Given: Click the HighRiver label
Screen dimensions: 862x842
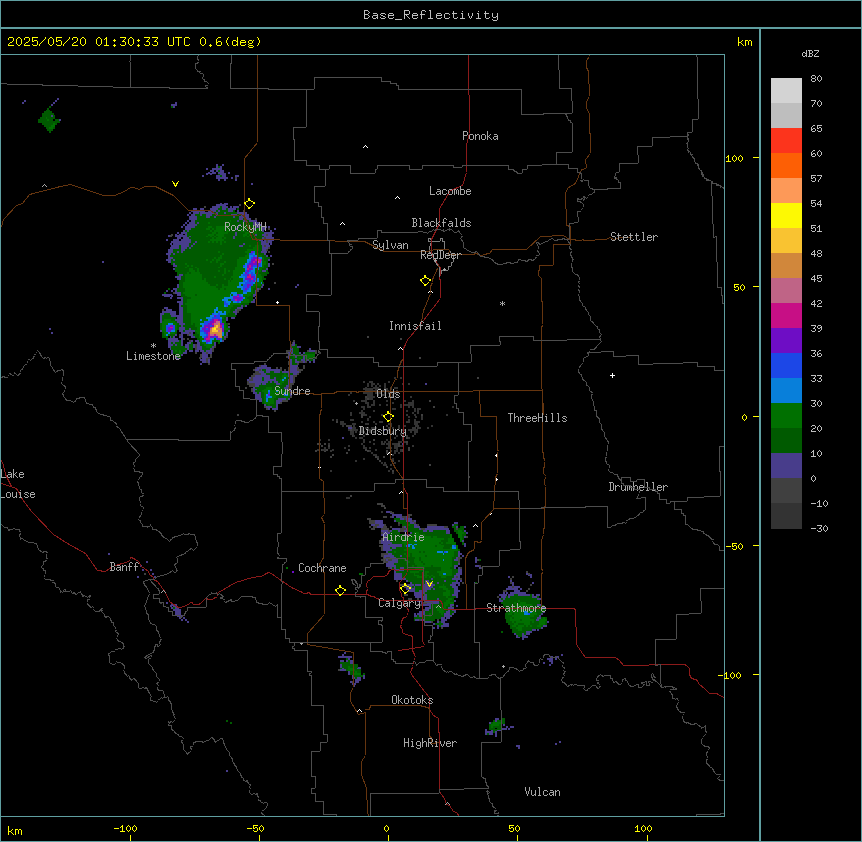Looking at the screenshot, I should pos(430,743).
